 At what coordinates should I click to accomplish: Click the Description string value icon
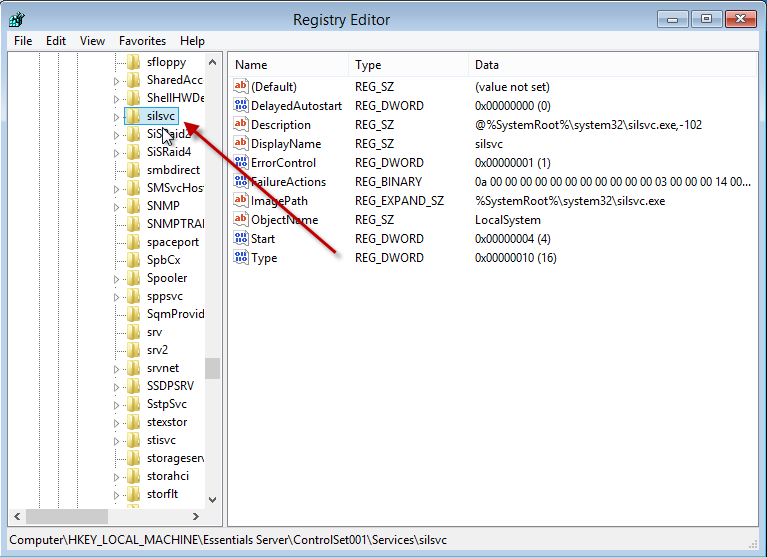(x=240, y=125)
